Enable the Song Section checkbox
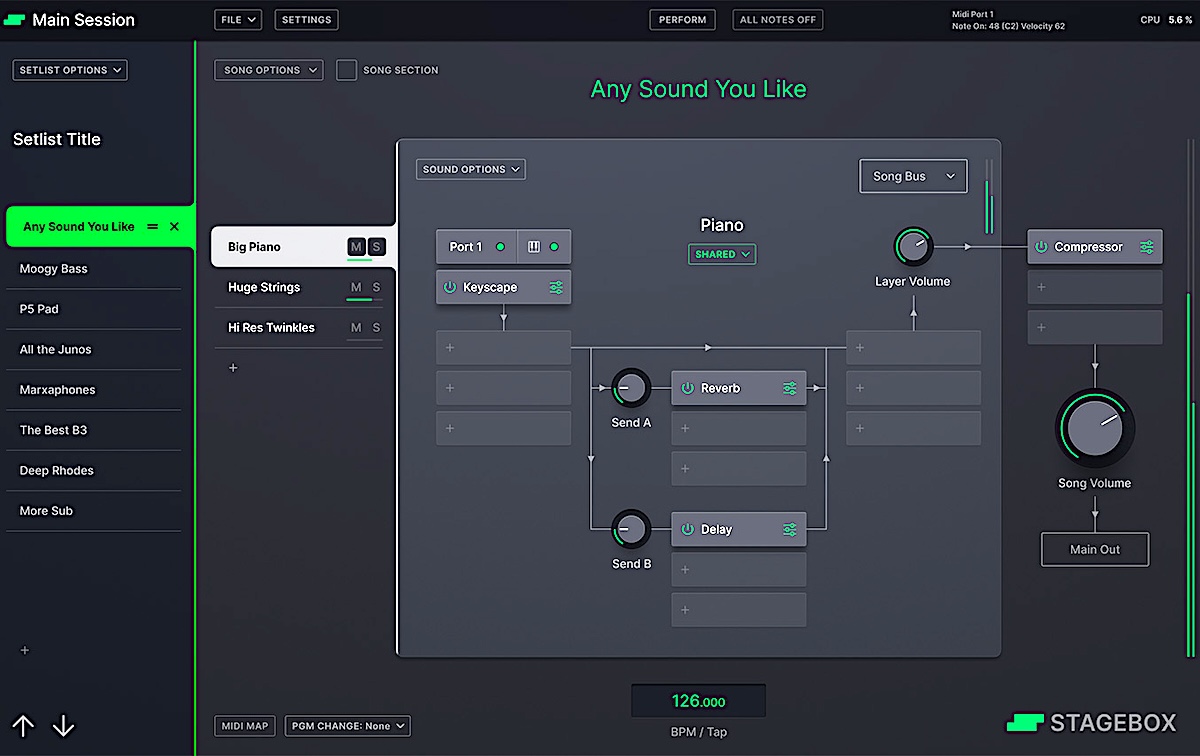This screenshot has height=756, width=1200. tap(346, 70)
